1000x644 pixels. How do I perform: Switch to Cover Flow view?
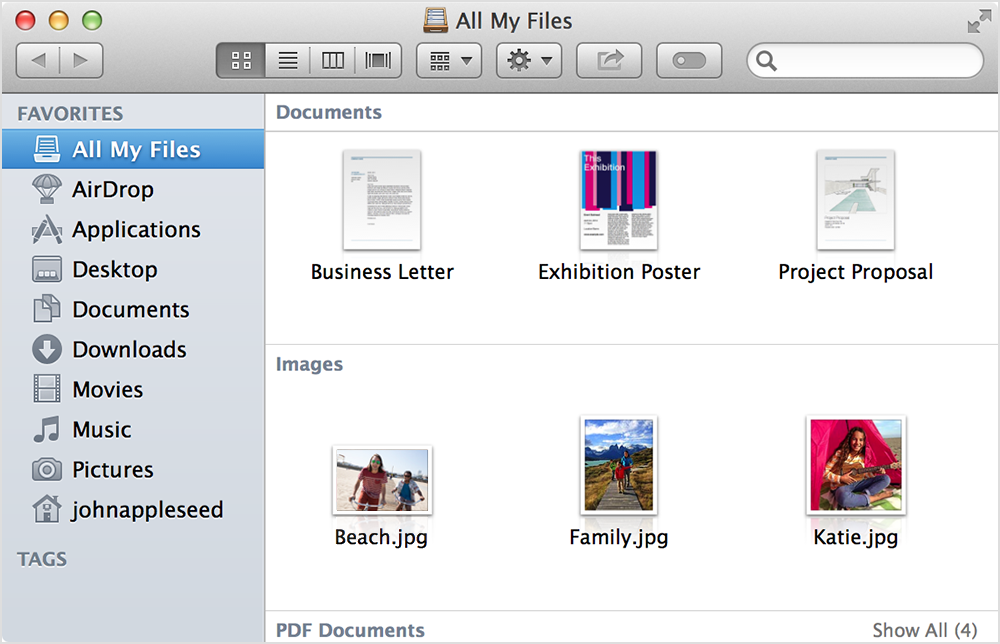[378, 61]
